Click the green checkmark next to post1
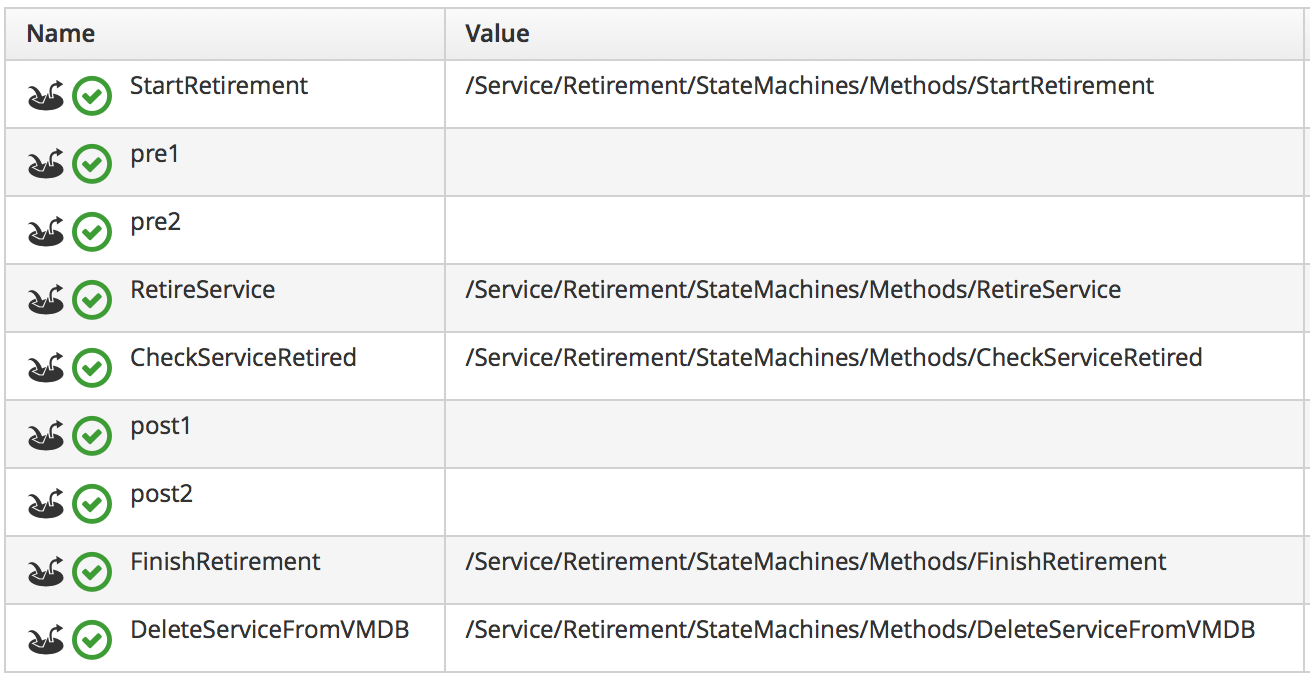1310x678 pixels. pos(92,436)
